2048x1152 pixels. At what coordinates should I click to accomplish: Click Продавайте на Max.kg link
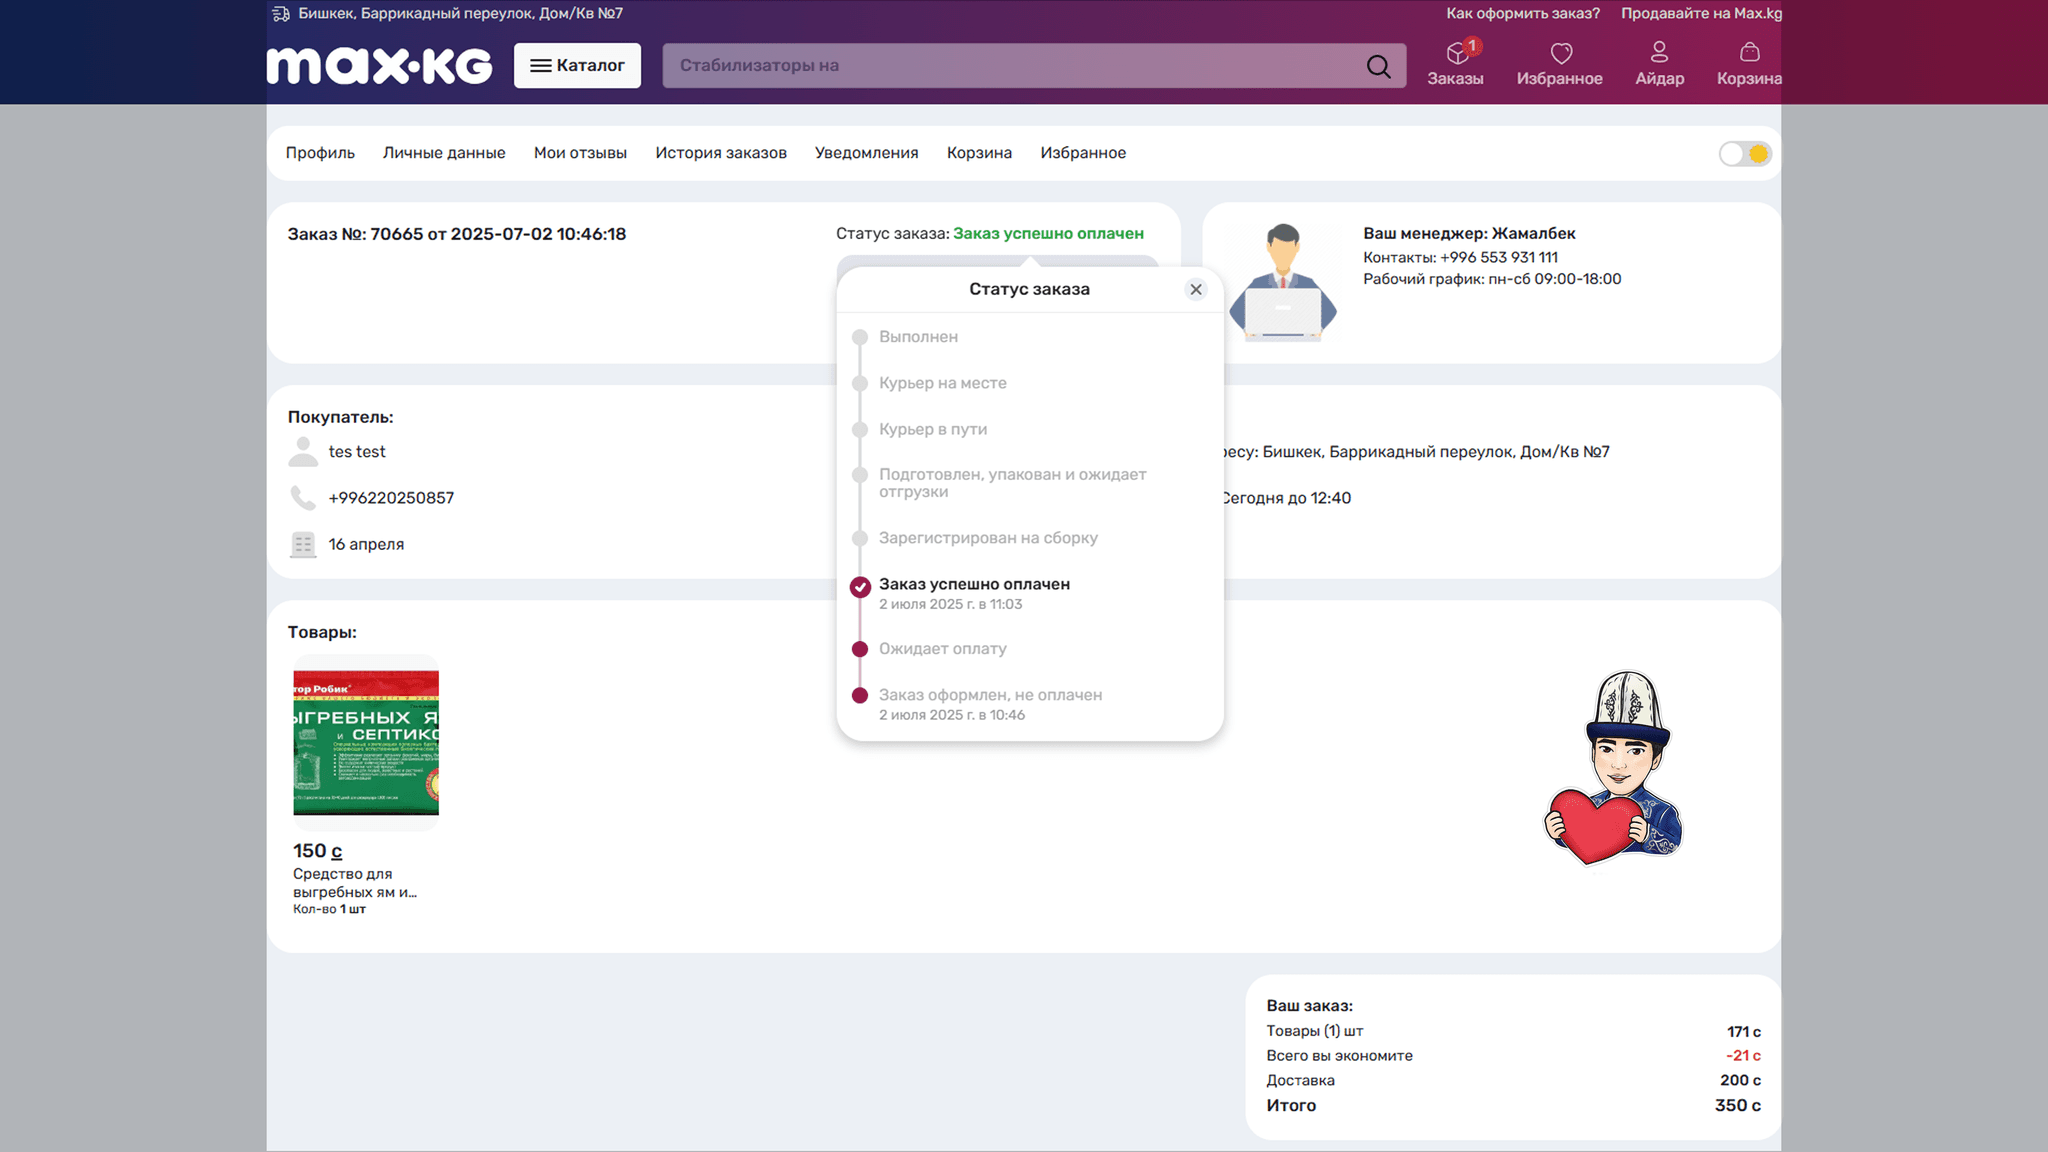(1701, 14)
